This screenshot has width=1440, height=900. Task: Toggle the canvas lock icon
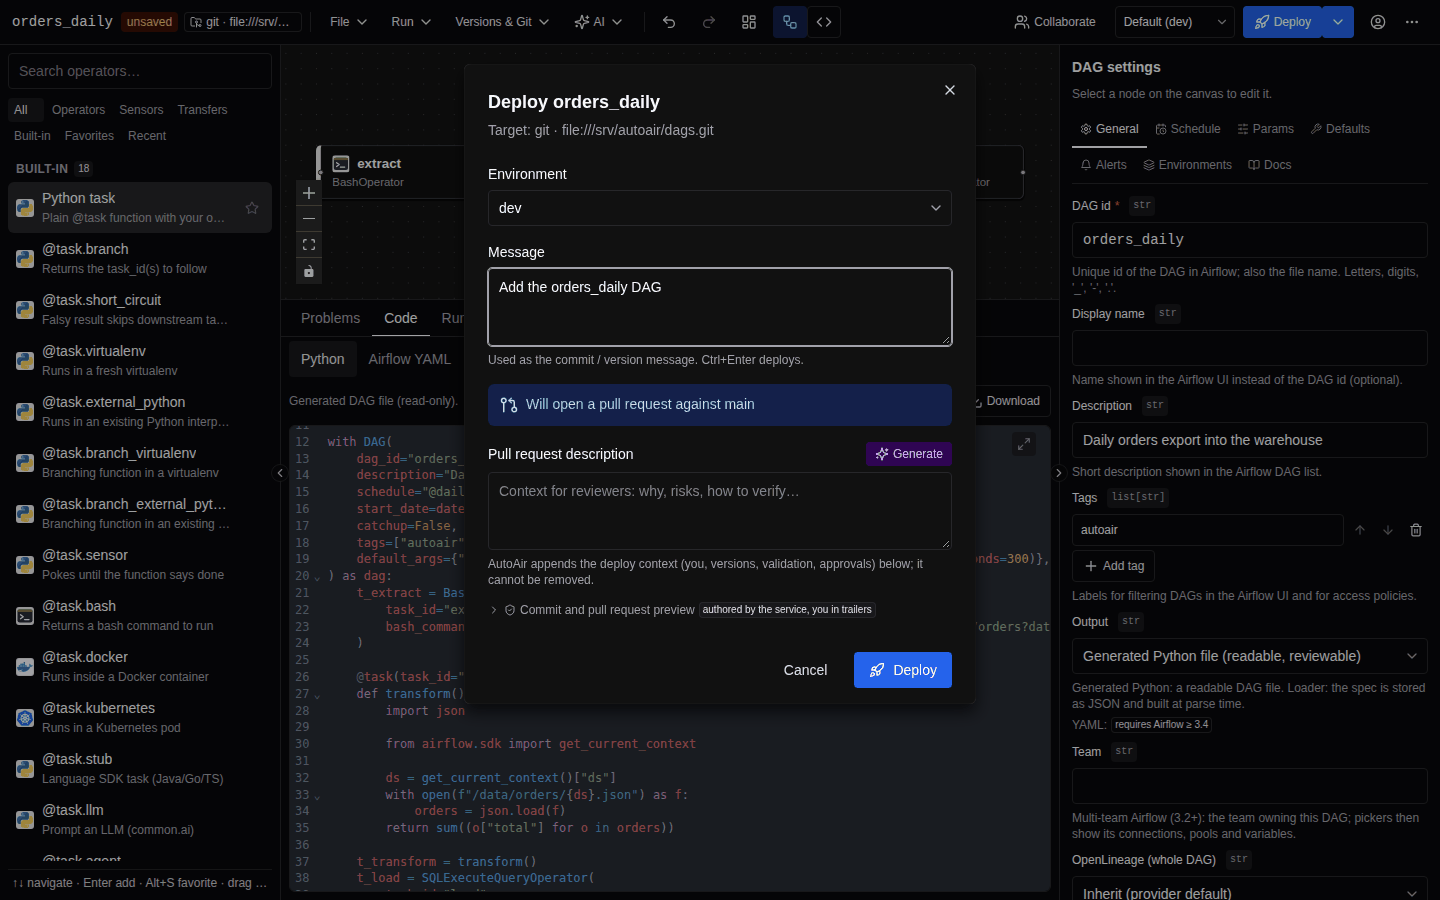click(x=309, y=271)
